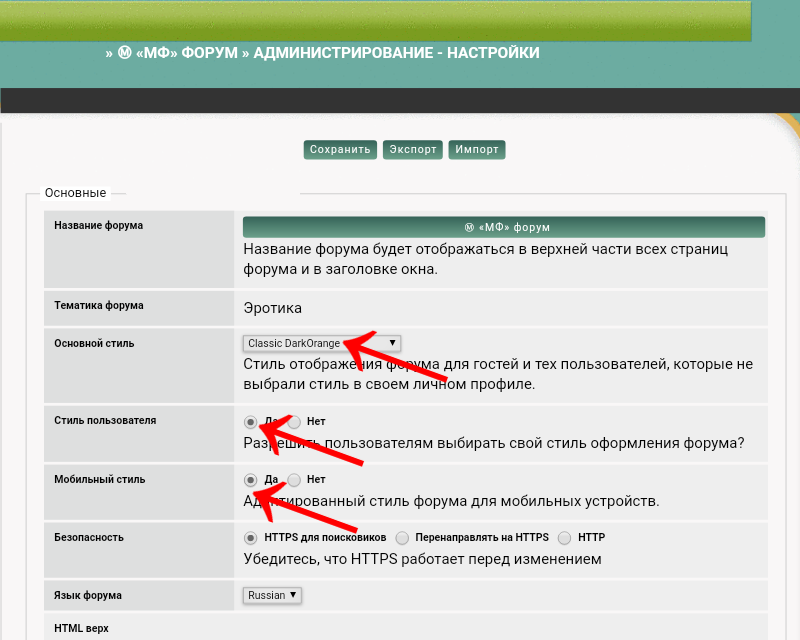Image resolution: width=800 pixels, height=640 pixels.
Task: Click the Стиль пользователя row label
Action: pos(105,421)
